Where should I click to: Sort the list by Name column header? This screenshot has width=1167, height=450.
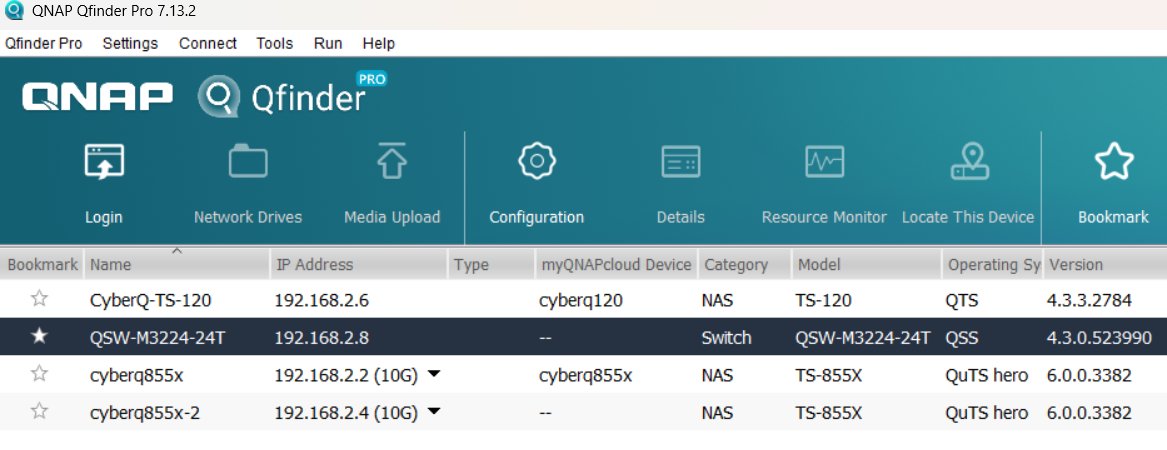[x=110, y=265]
